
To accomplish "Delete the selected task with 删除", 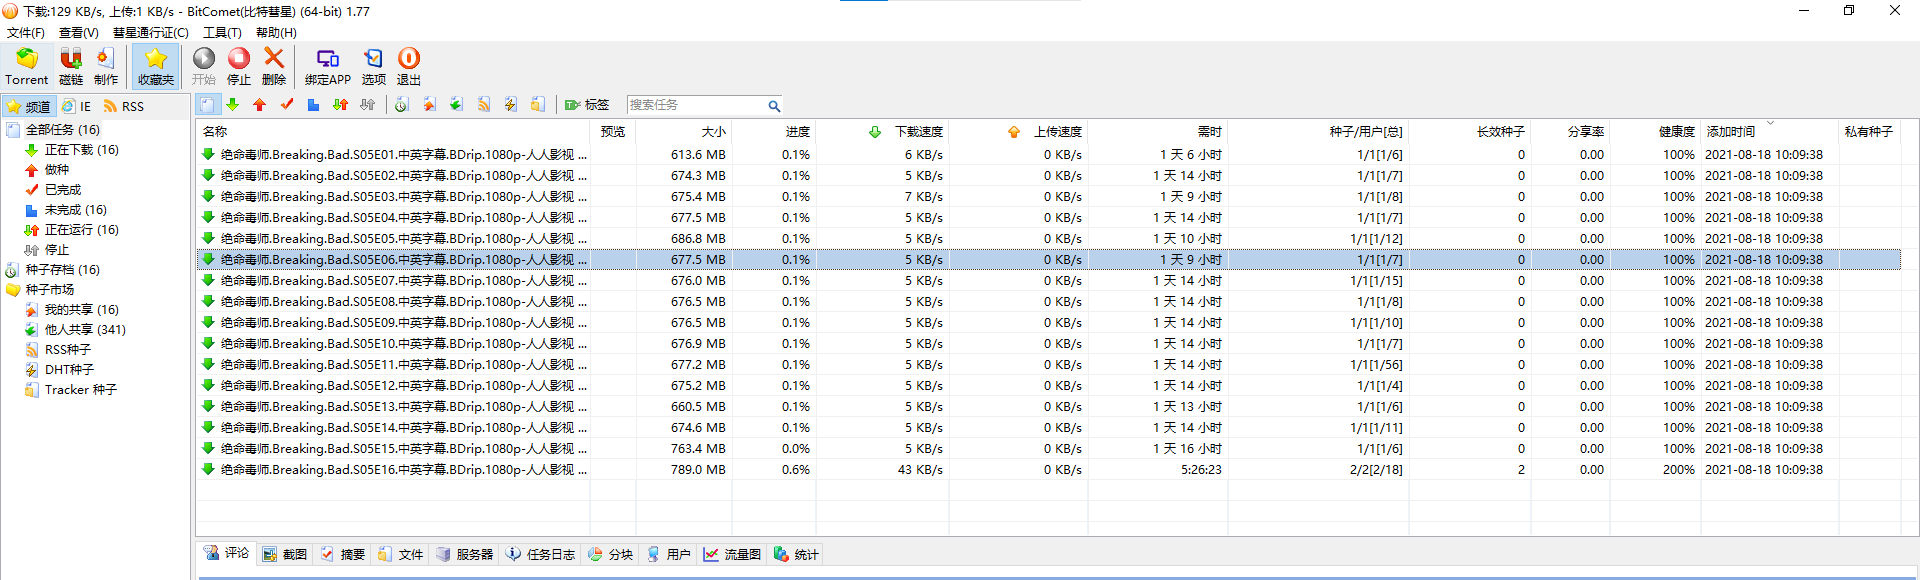I will [x=274, y=66].
